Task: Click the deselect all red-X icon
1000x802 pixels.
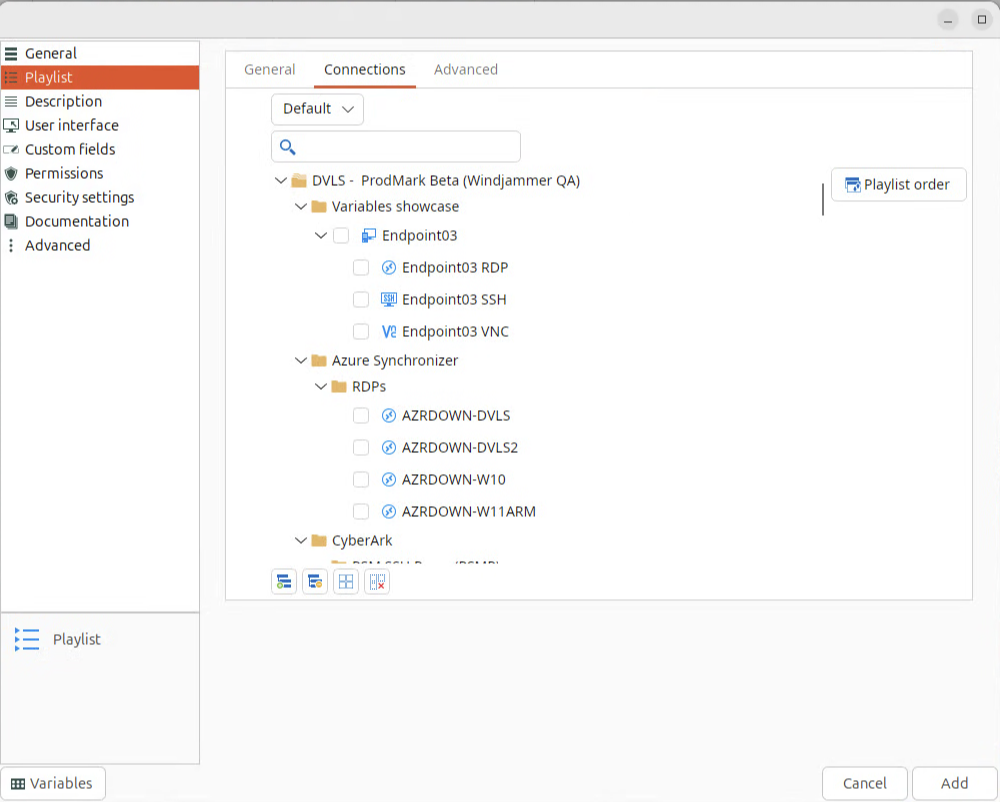Action: click(377, 582)
